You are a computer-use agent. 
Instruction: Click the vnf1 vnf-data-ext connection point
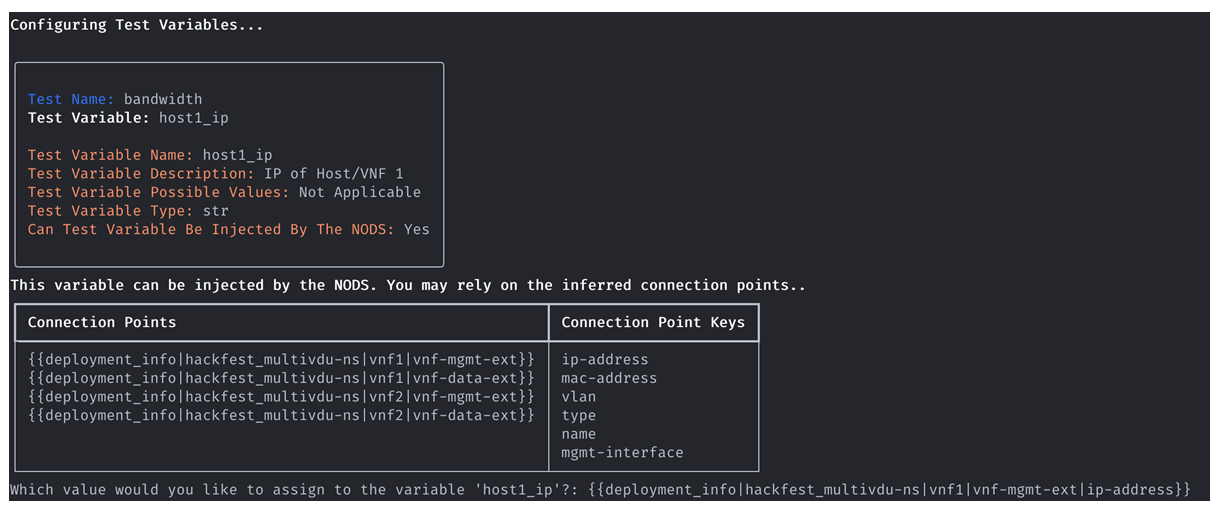pos(282,378)
